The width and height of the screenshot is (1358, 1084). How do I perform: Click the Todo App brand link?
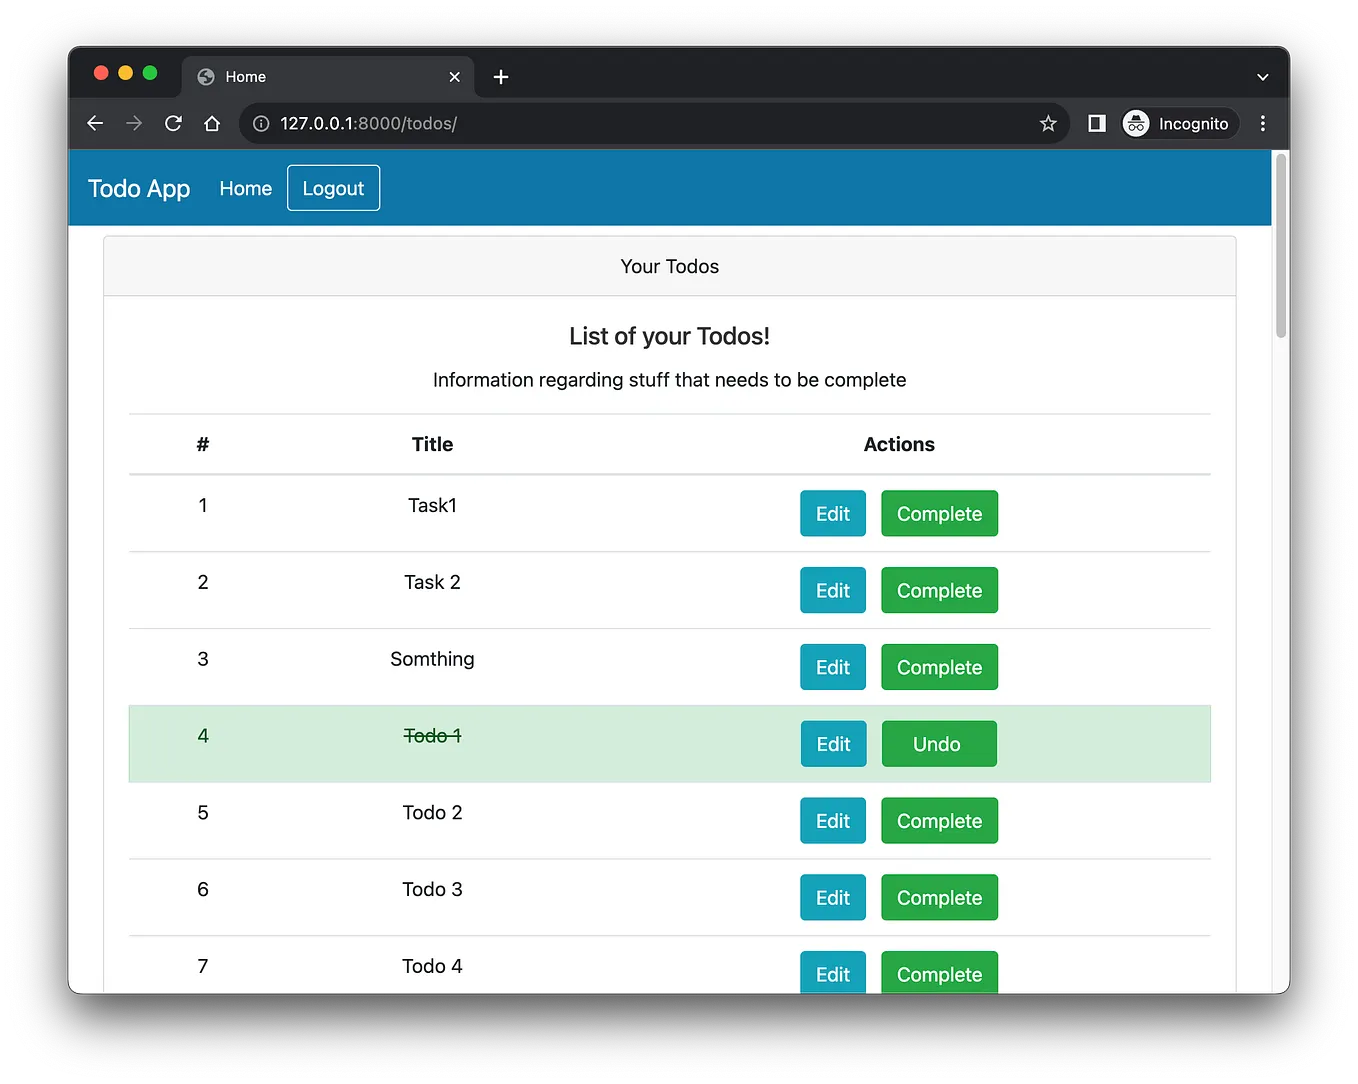click(138, 188)
